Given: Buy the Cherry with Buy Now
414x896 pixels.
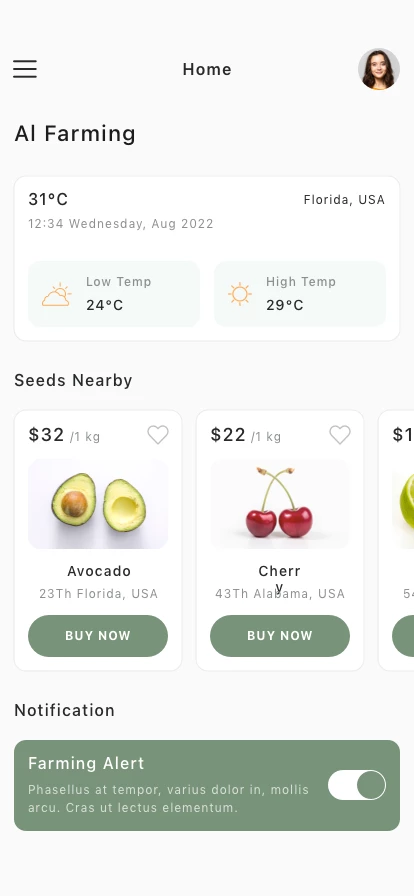Looking at the screenshot, I should [x=280, y=635].
